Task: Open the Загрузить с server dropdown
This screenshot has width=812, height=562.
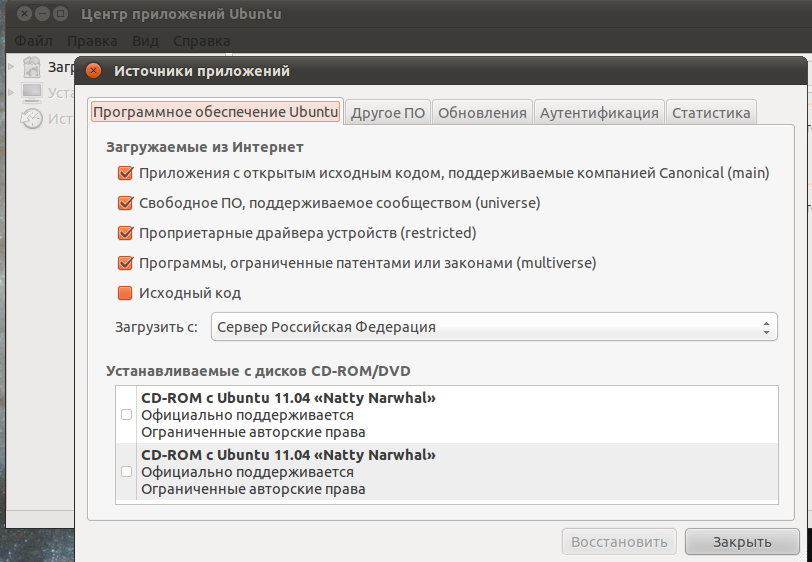Action: point(494,327)
